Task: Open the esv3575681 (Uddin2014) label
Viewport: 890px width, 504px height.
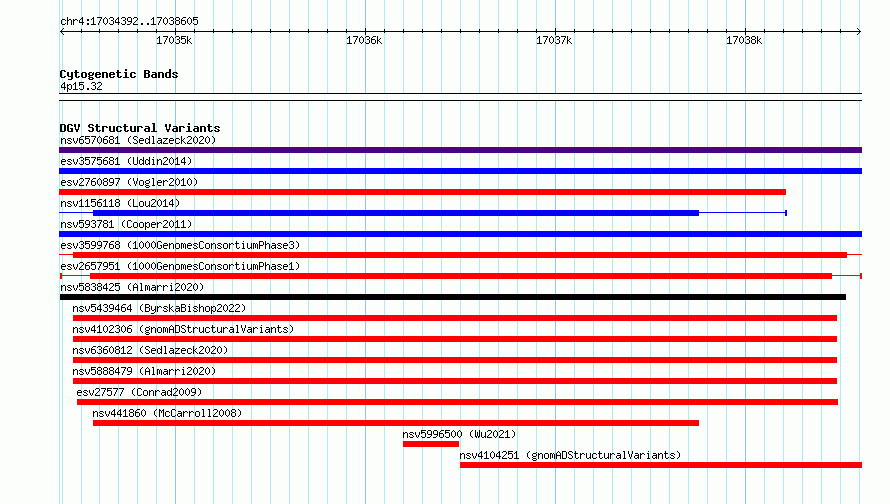Action: pos(126,161)
